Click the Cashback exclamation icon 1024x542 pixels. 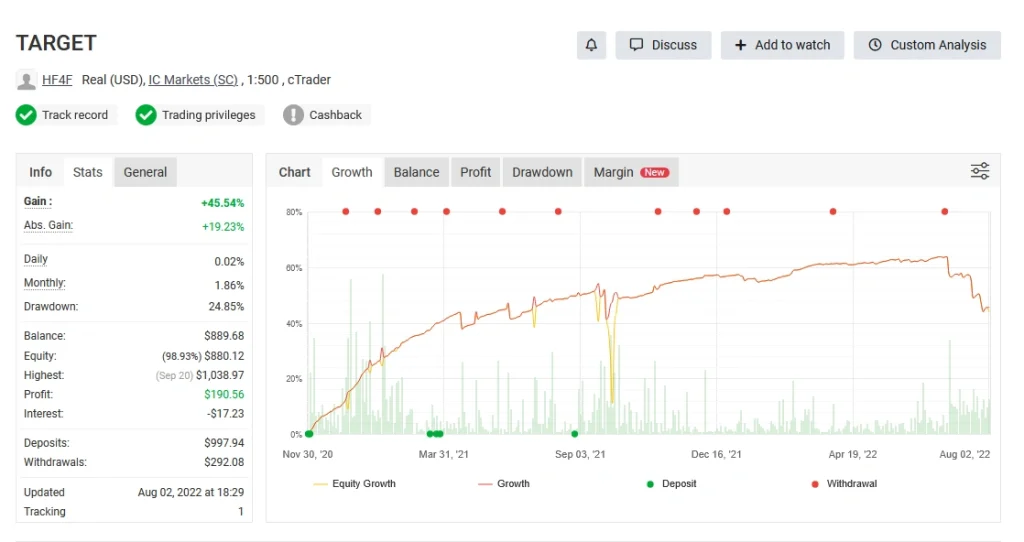[293, 115]
